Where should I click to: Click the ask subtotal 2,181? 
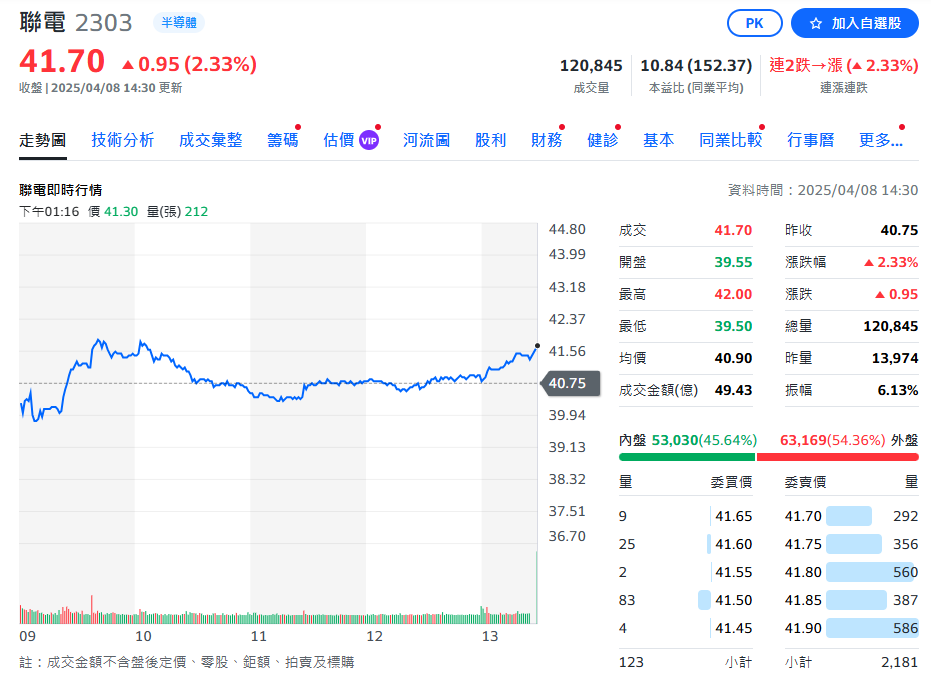pyautogui.click(x=900, y=662)
